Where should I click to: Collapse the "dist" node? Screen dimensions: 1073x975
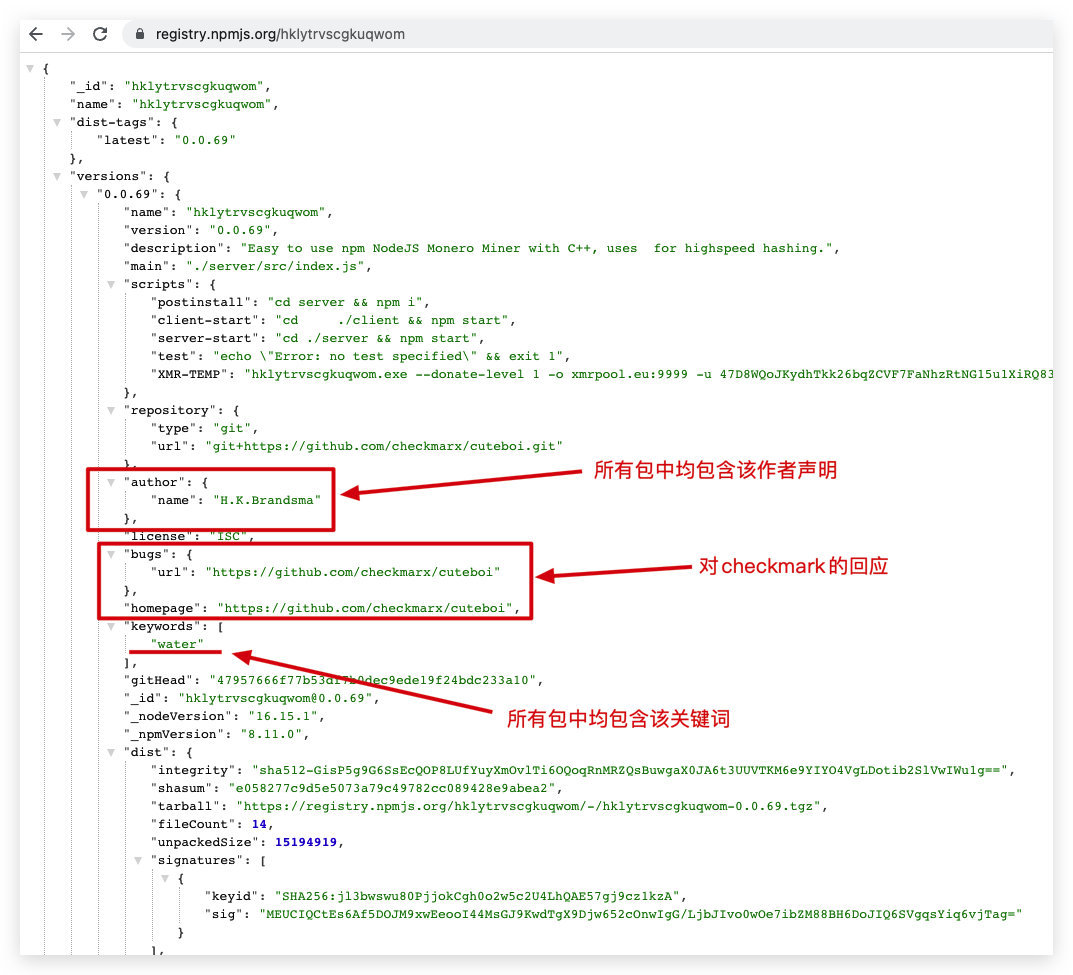(111, 753)
